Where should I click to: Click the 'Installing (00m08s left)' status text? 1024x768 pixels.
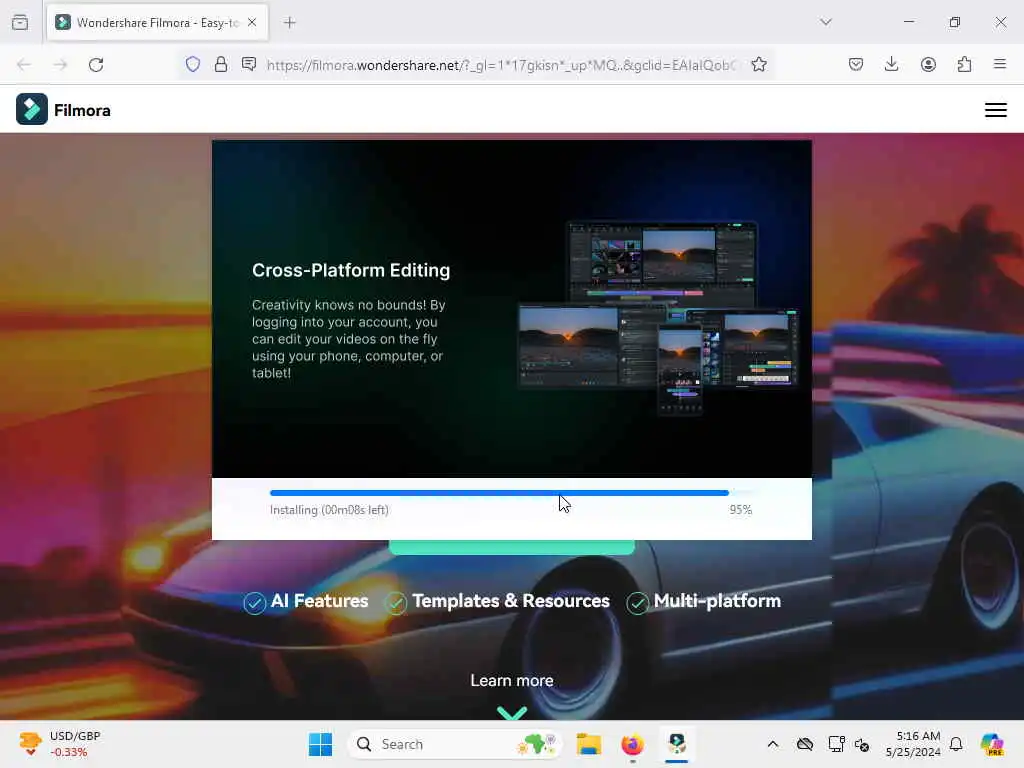coord(329,510)
